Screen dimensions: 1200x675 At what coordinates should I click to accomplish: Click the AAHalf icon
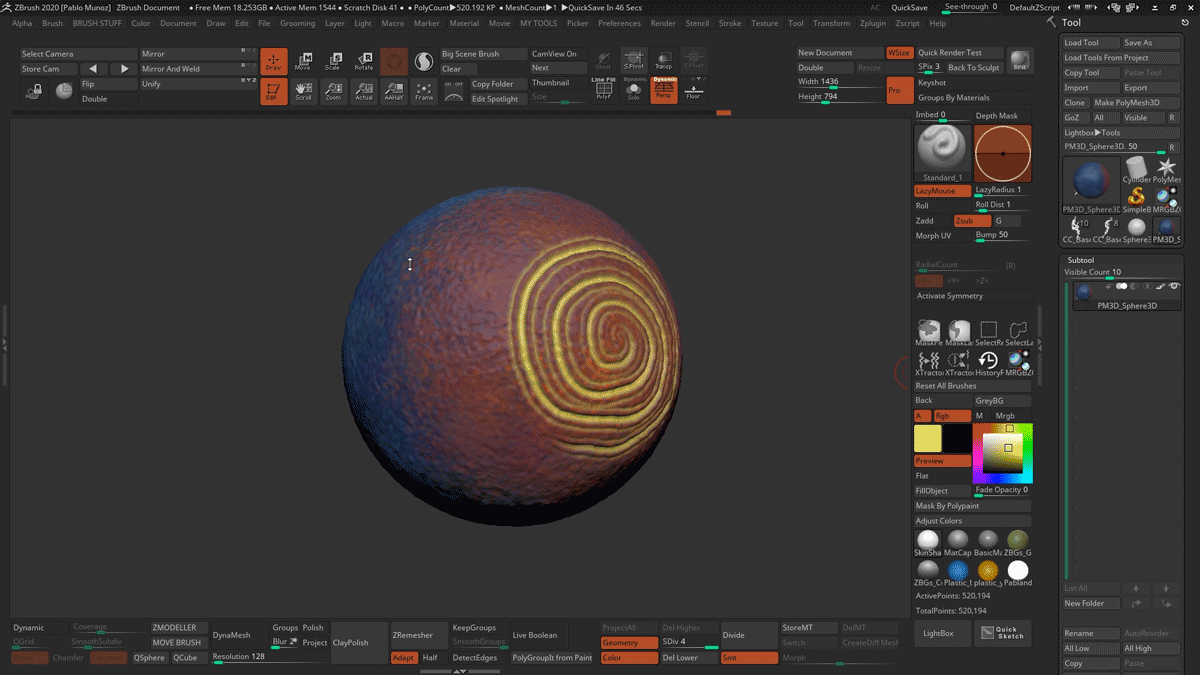point(393,91)
